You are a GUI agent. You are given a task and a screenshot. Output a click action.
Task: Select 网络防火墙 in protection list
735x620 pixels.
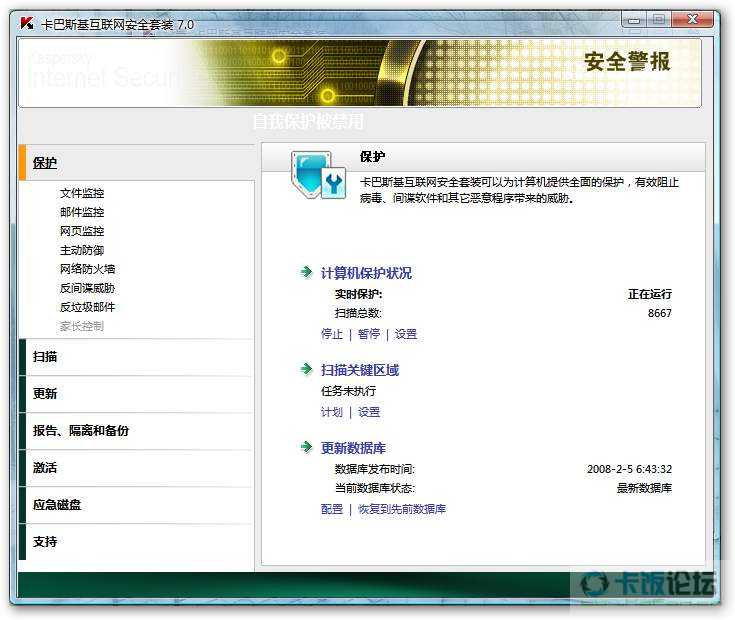[87, 269]
